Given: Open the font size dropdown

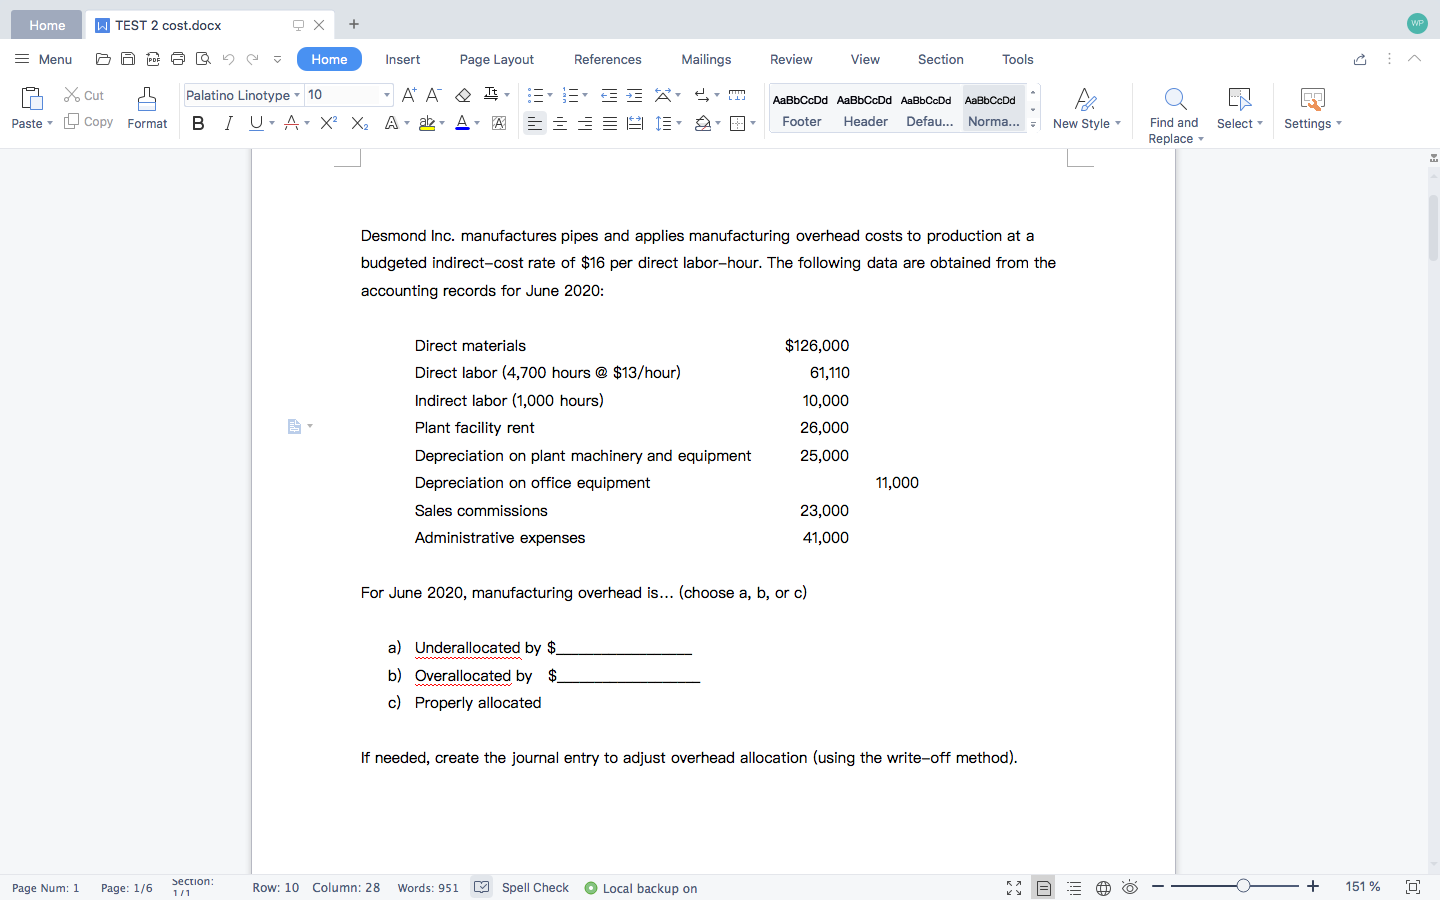Looking at the screenshot, I should (x=387, y=95).
